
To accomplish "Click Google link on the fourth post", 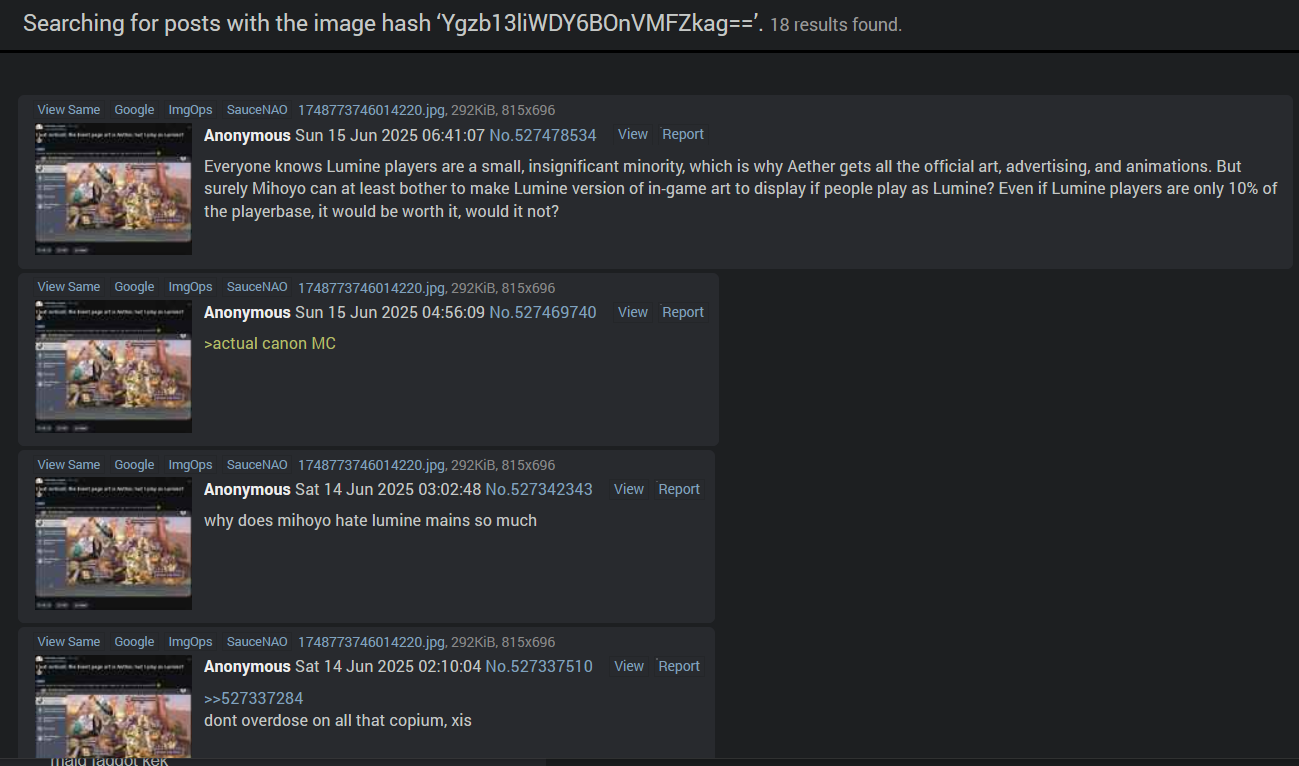I will coord(134,642).
